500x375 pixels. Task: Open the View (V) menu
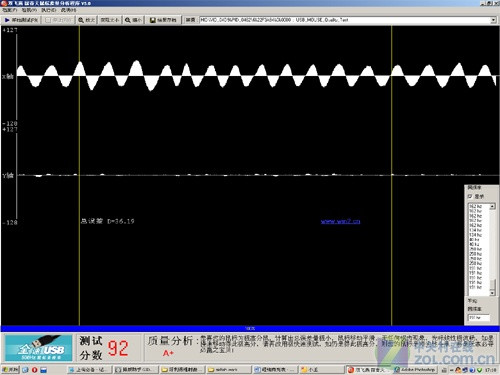tap(29, 10)
